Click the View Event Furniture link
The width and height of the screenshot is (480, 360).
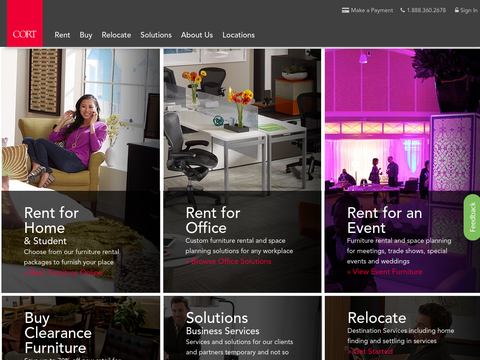click(x=385, y=272)
